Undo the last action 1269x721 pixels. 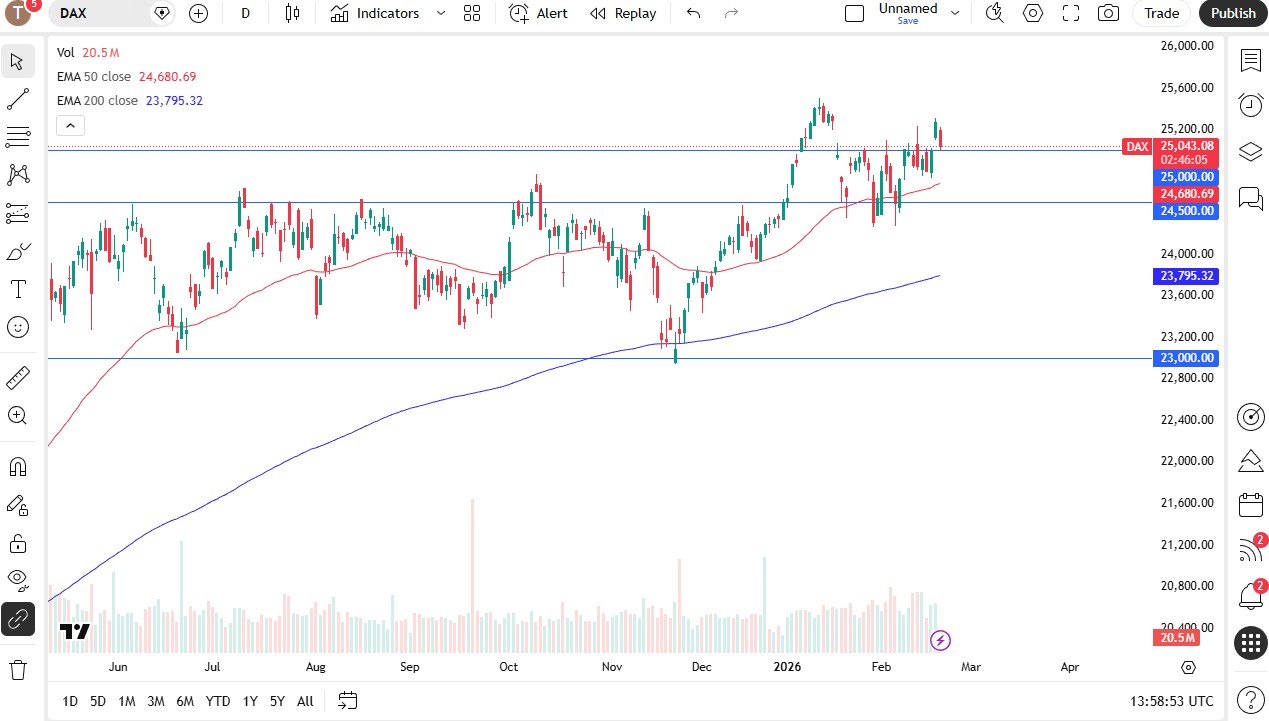click(x=693, y=13)
